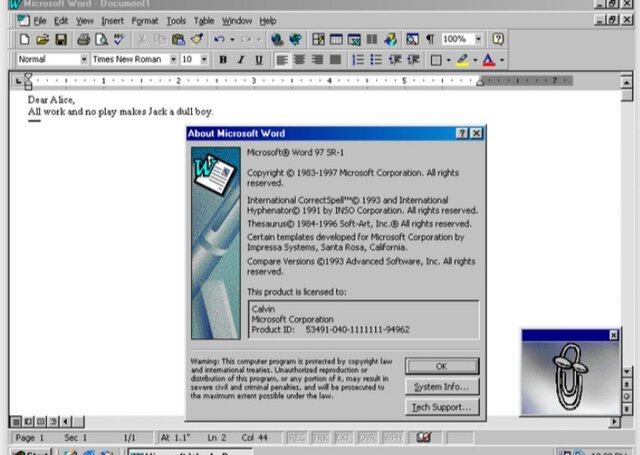Copy selection to clipboard
Image resolution: width=640 pixels, height=455 pixels.
tap(160, 40)
